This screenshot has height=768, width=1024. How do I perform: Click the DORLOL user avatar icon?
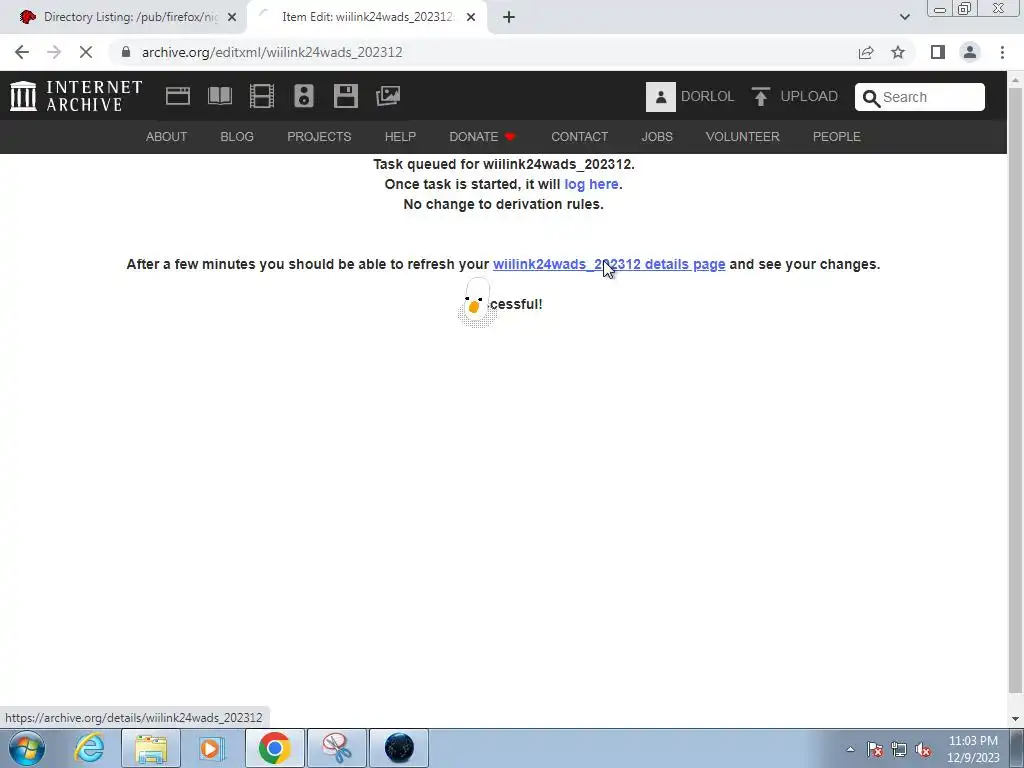pos(660,97)
